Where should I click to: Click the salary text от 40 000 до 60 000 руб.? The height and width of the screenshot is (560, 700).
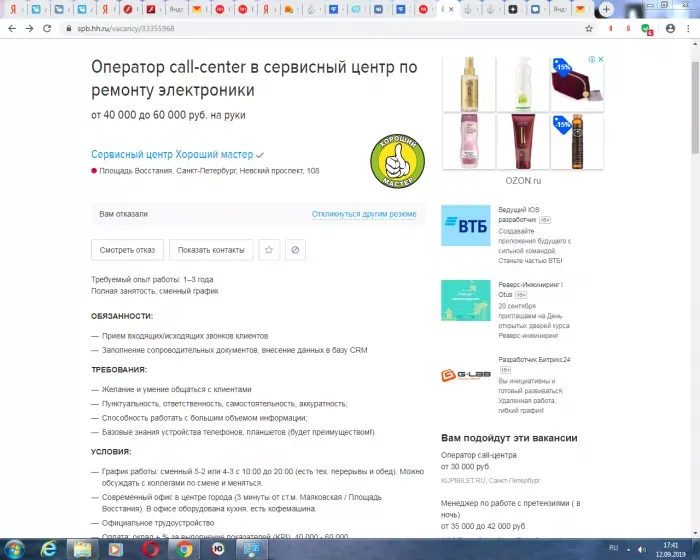click(168, 115)
